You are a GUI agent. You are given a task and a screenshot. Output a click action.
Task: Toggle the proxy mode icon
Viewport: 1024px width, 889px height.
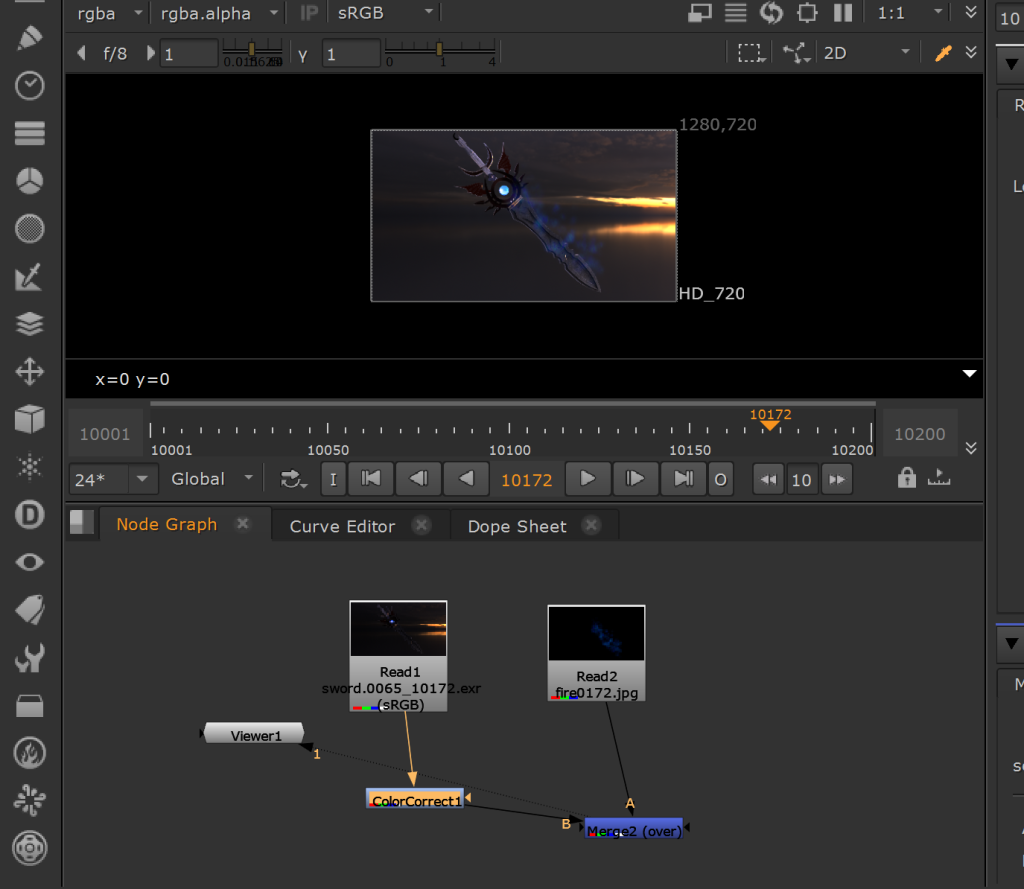(699, 12)
